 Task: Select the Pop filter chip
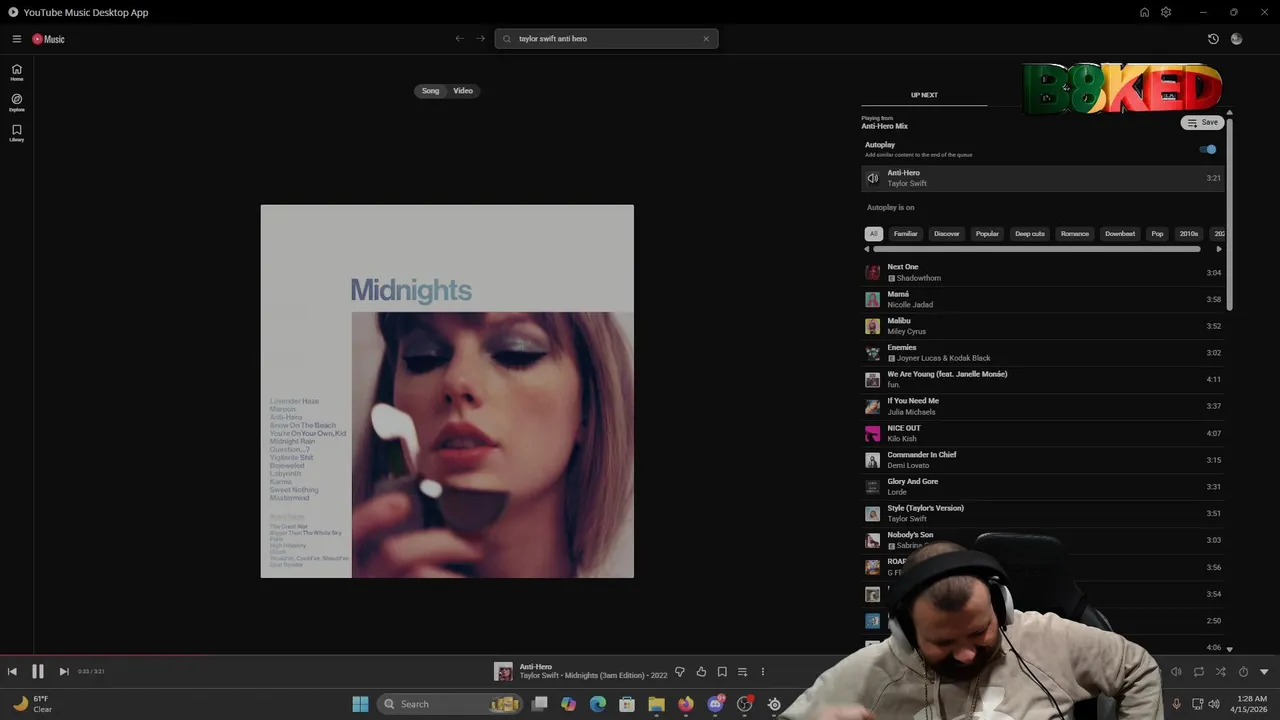[x=1157, y=234]
